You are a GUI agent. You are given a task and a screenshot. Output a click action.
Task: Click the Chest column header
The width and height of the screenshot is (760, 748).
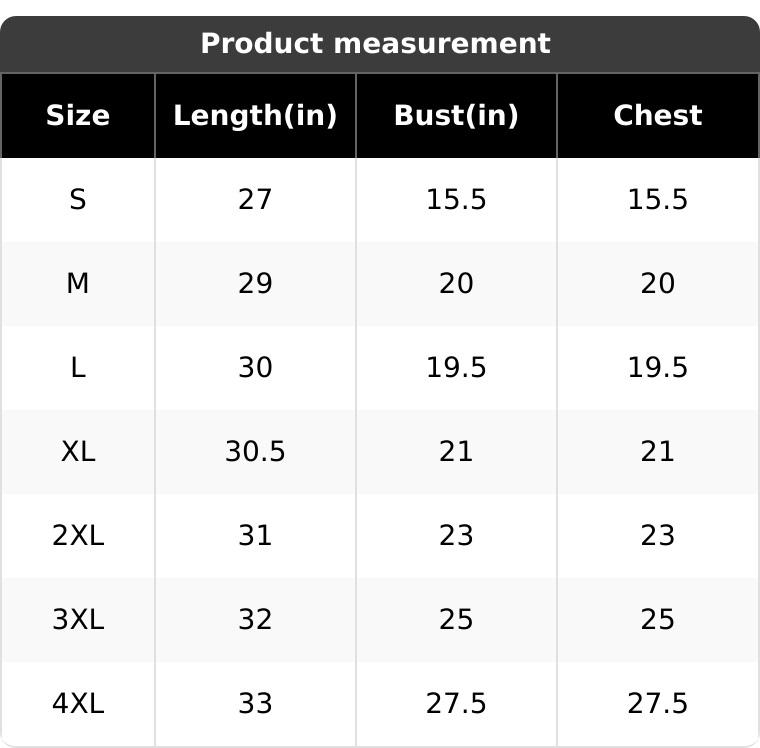click(x=657, y=116)
